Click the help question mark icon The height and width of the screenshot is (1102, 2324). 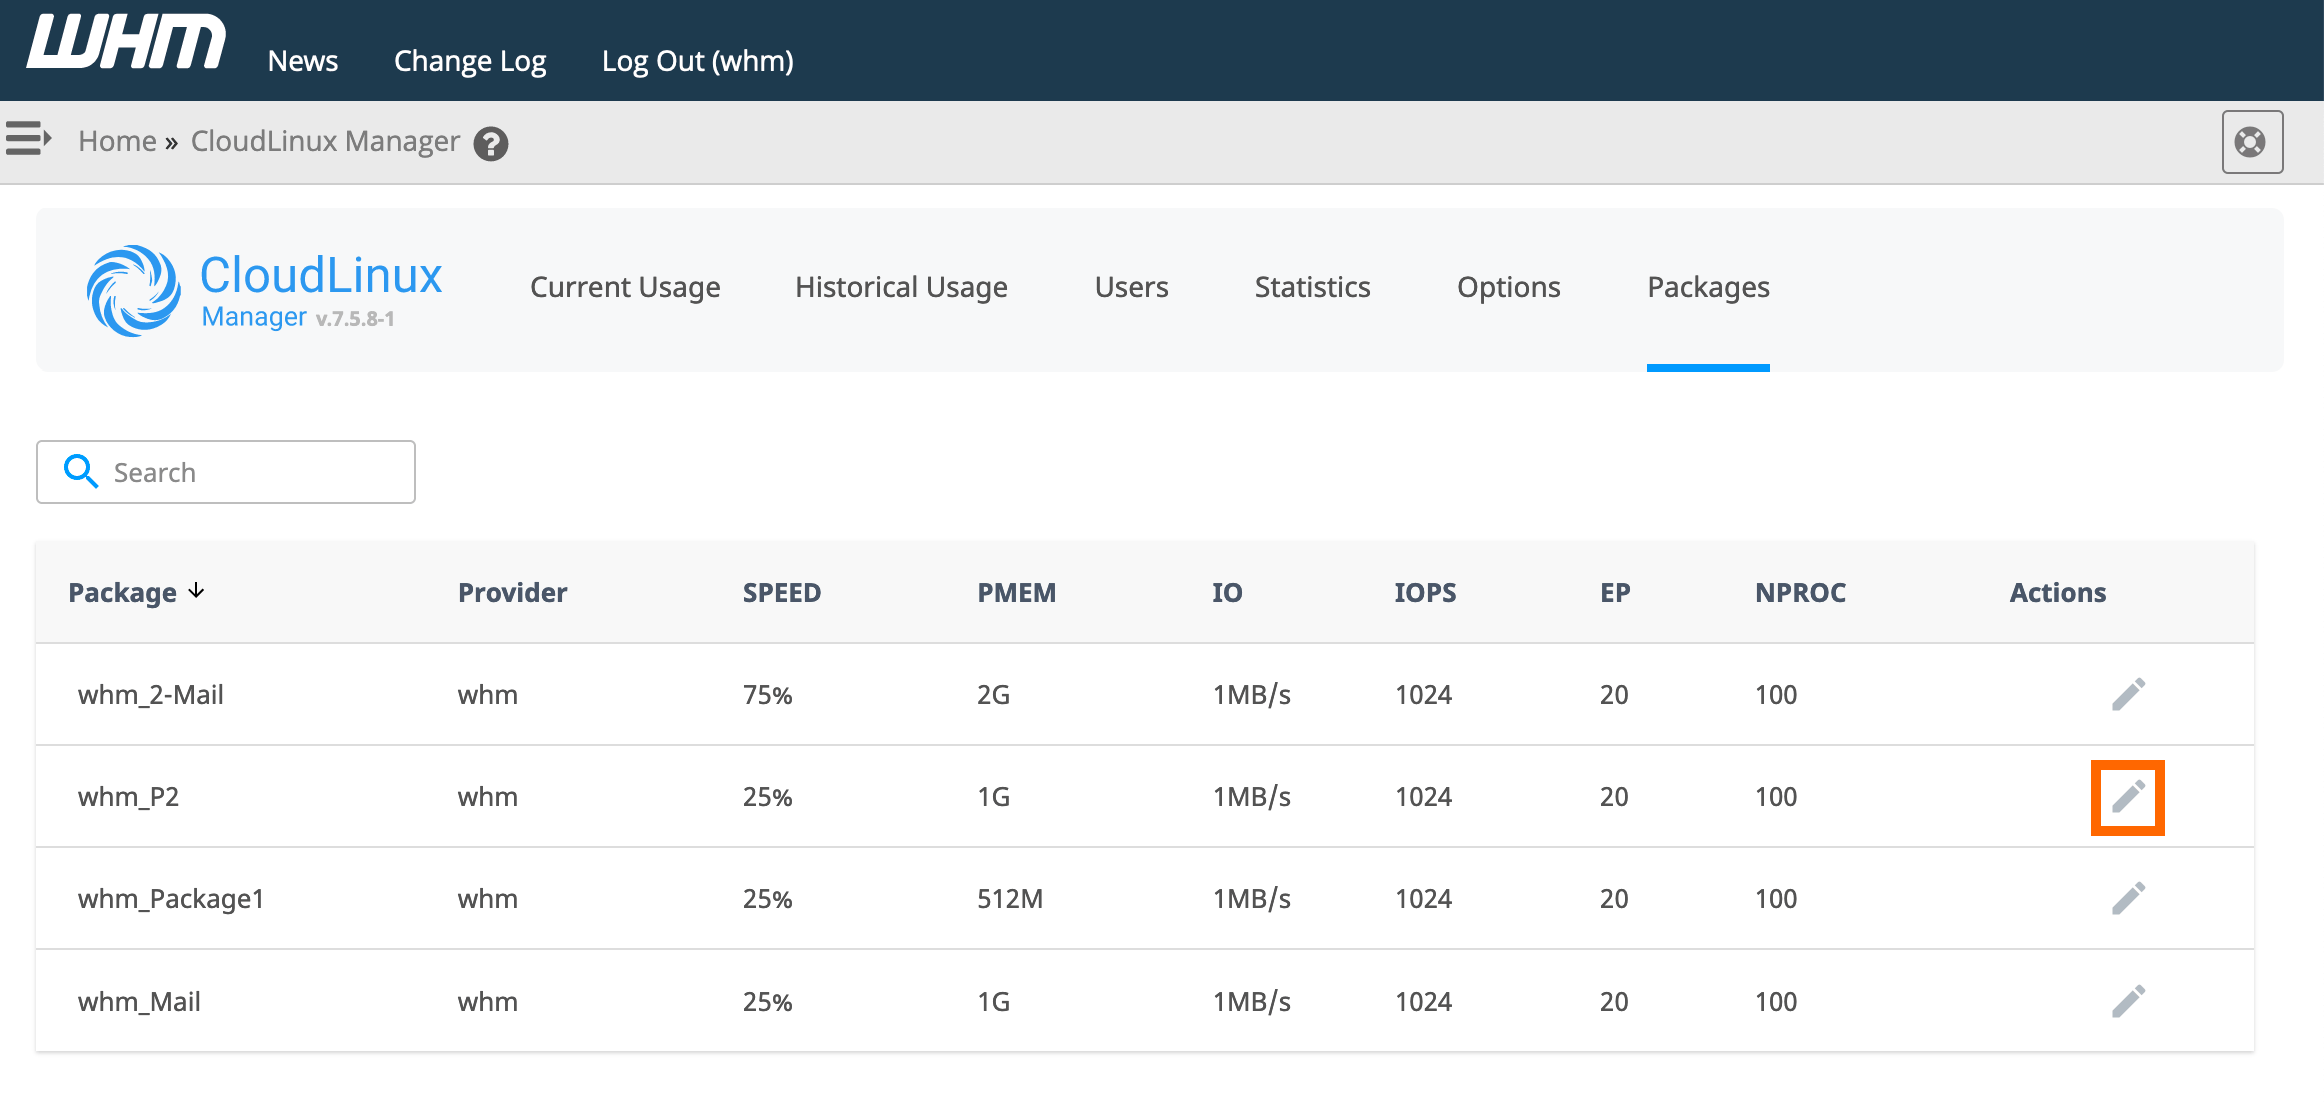pyautogui.click(x=490, y=144)
